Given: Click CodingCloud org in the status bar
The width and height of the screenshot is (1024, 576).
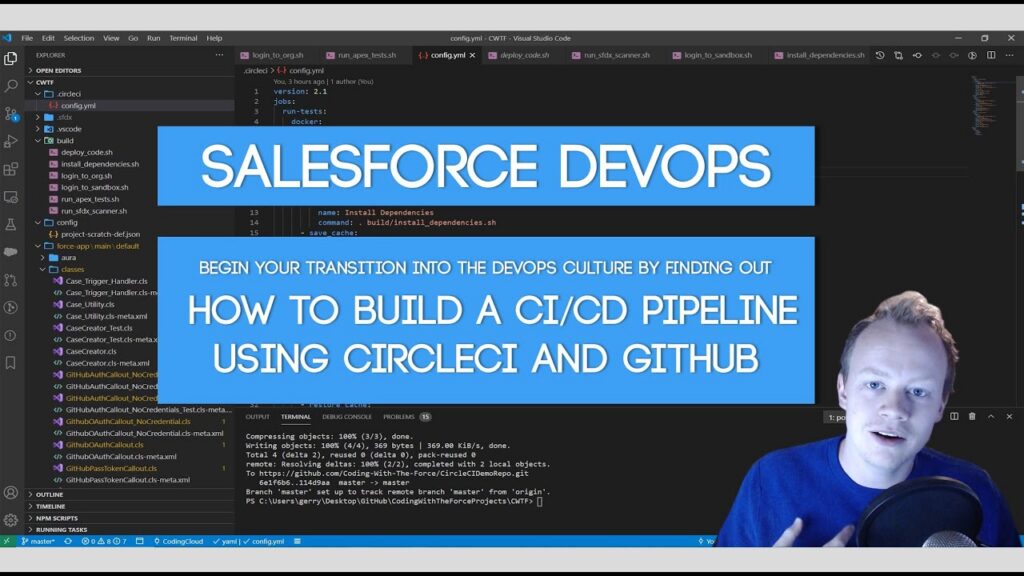Looking at the screenshot, I should pos(178,541).
